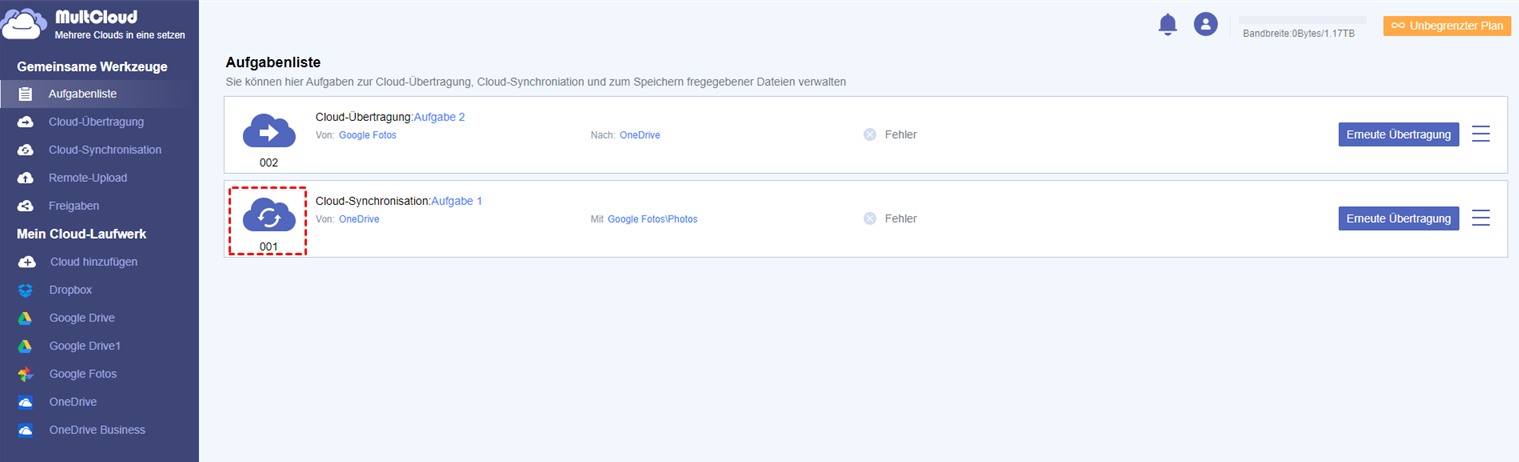Open hamburger menu for Aufgabe 1
The height and width of the screenshot is (462, 1519).
click(x=1481, y=218)
